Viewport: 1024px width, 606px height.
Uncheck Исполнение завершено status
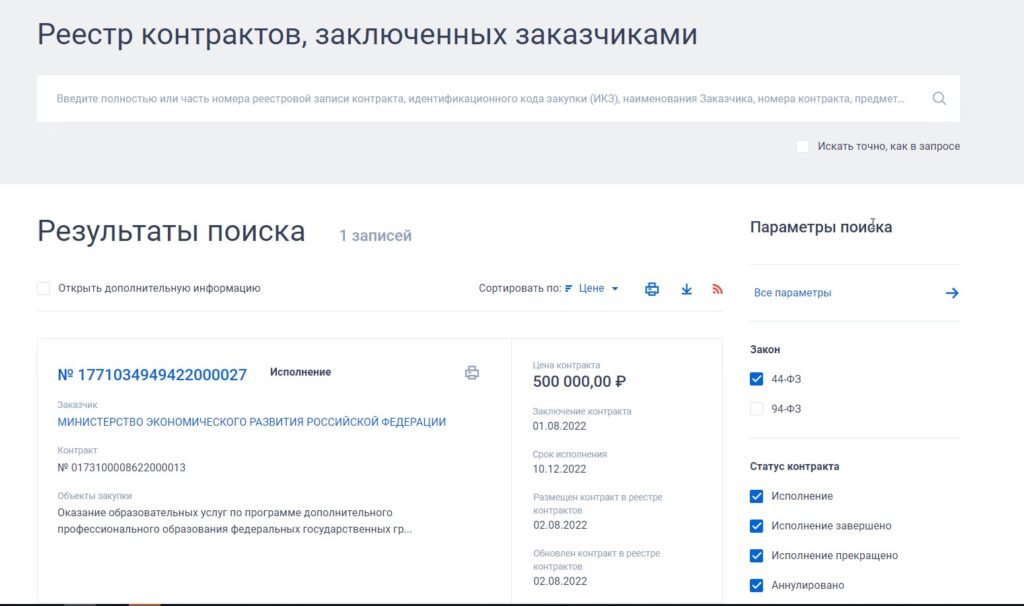756,526
